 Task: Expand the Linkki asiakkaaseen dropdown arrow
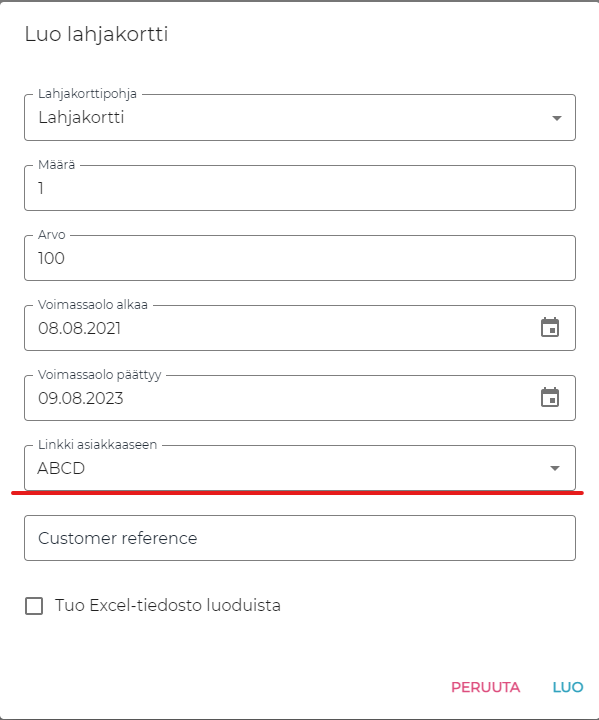point(555,468)
